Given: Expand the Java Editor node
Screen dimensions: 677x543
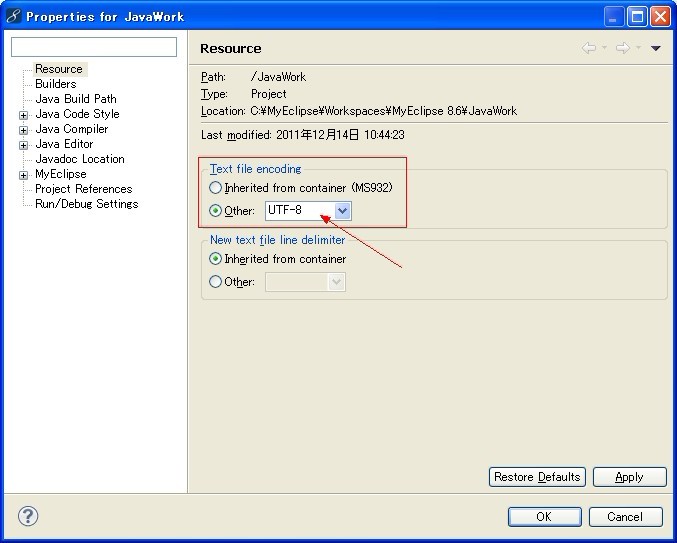Looking at the screenshot, I should 23,145.
